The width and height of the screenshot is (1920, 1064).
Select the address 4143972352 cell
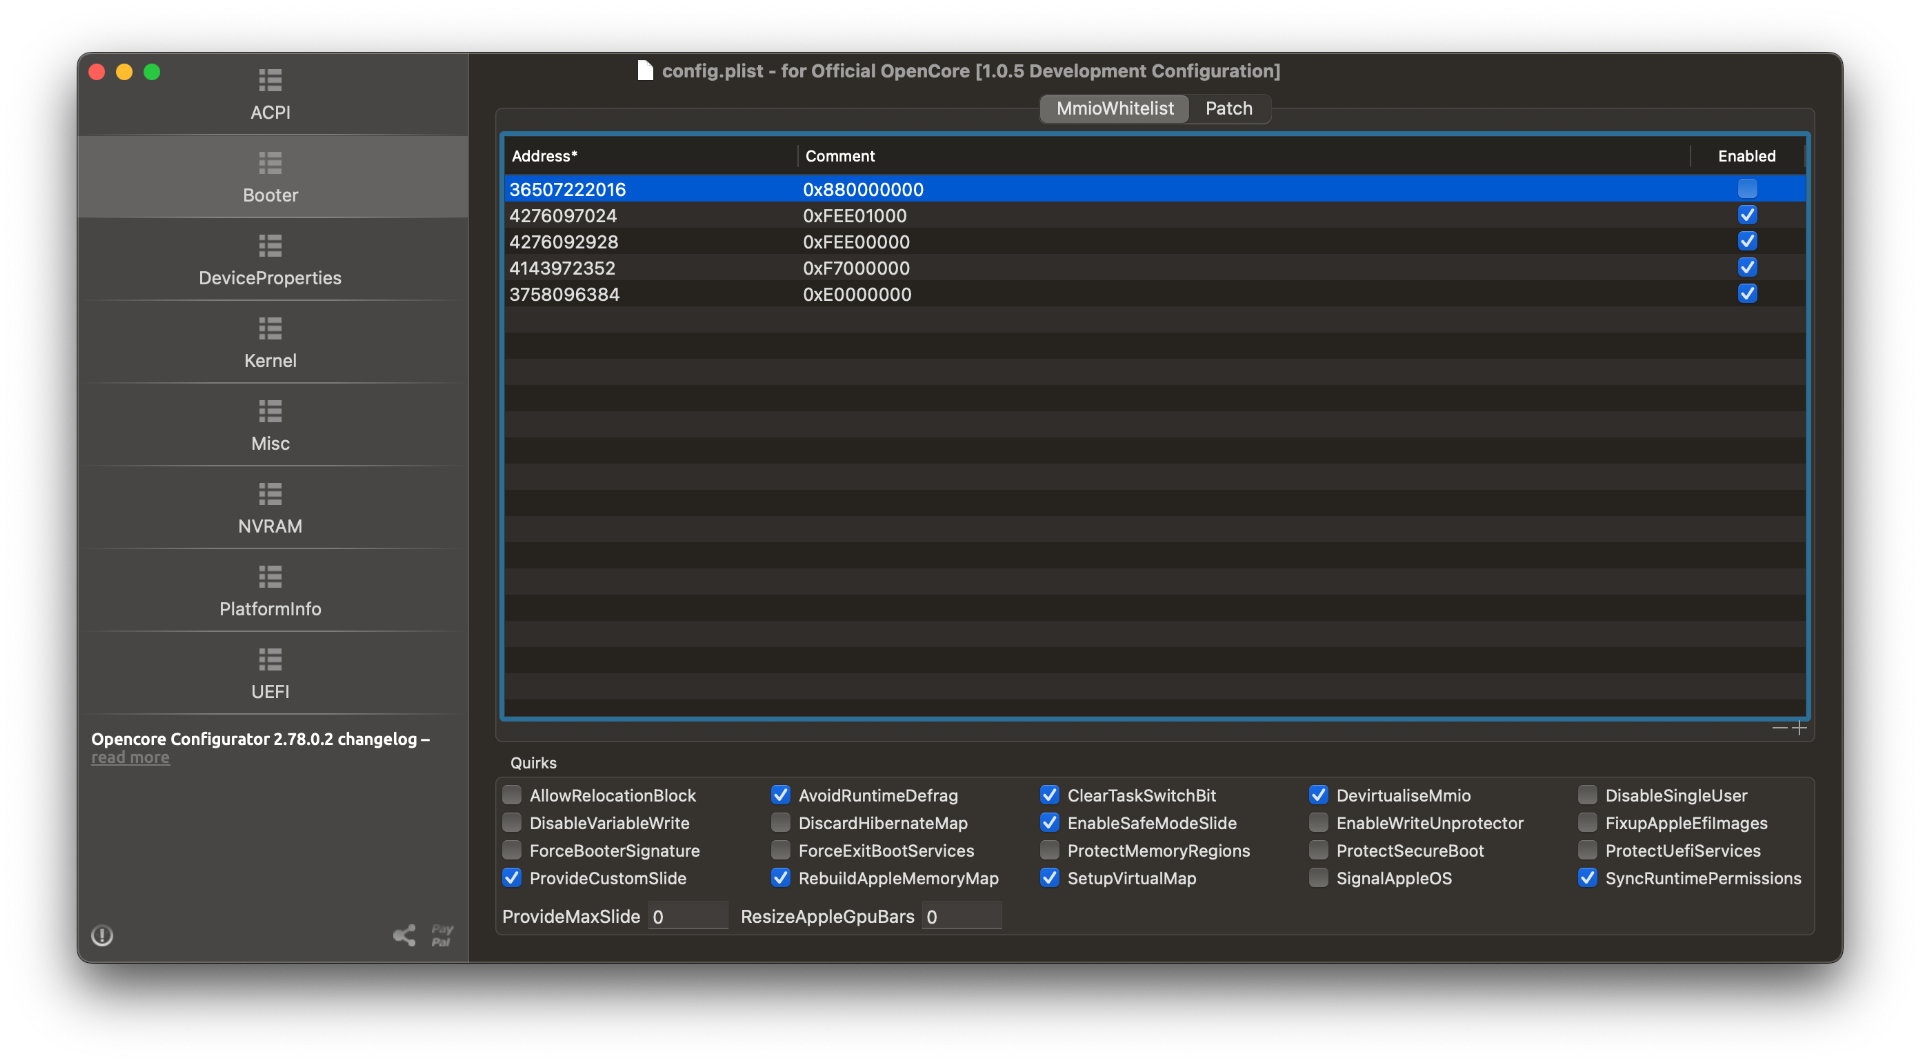point(562,268)
